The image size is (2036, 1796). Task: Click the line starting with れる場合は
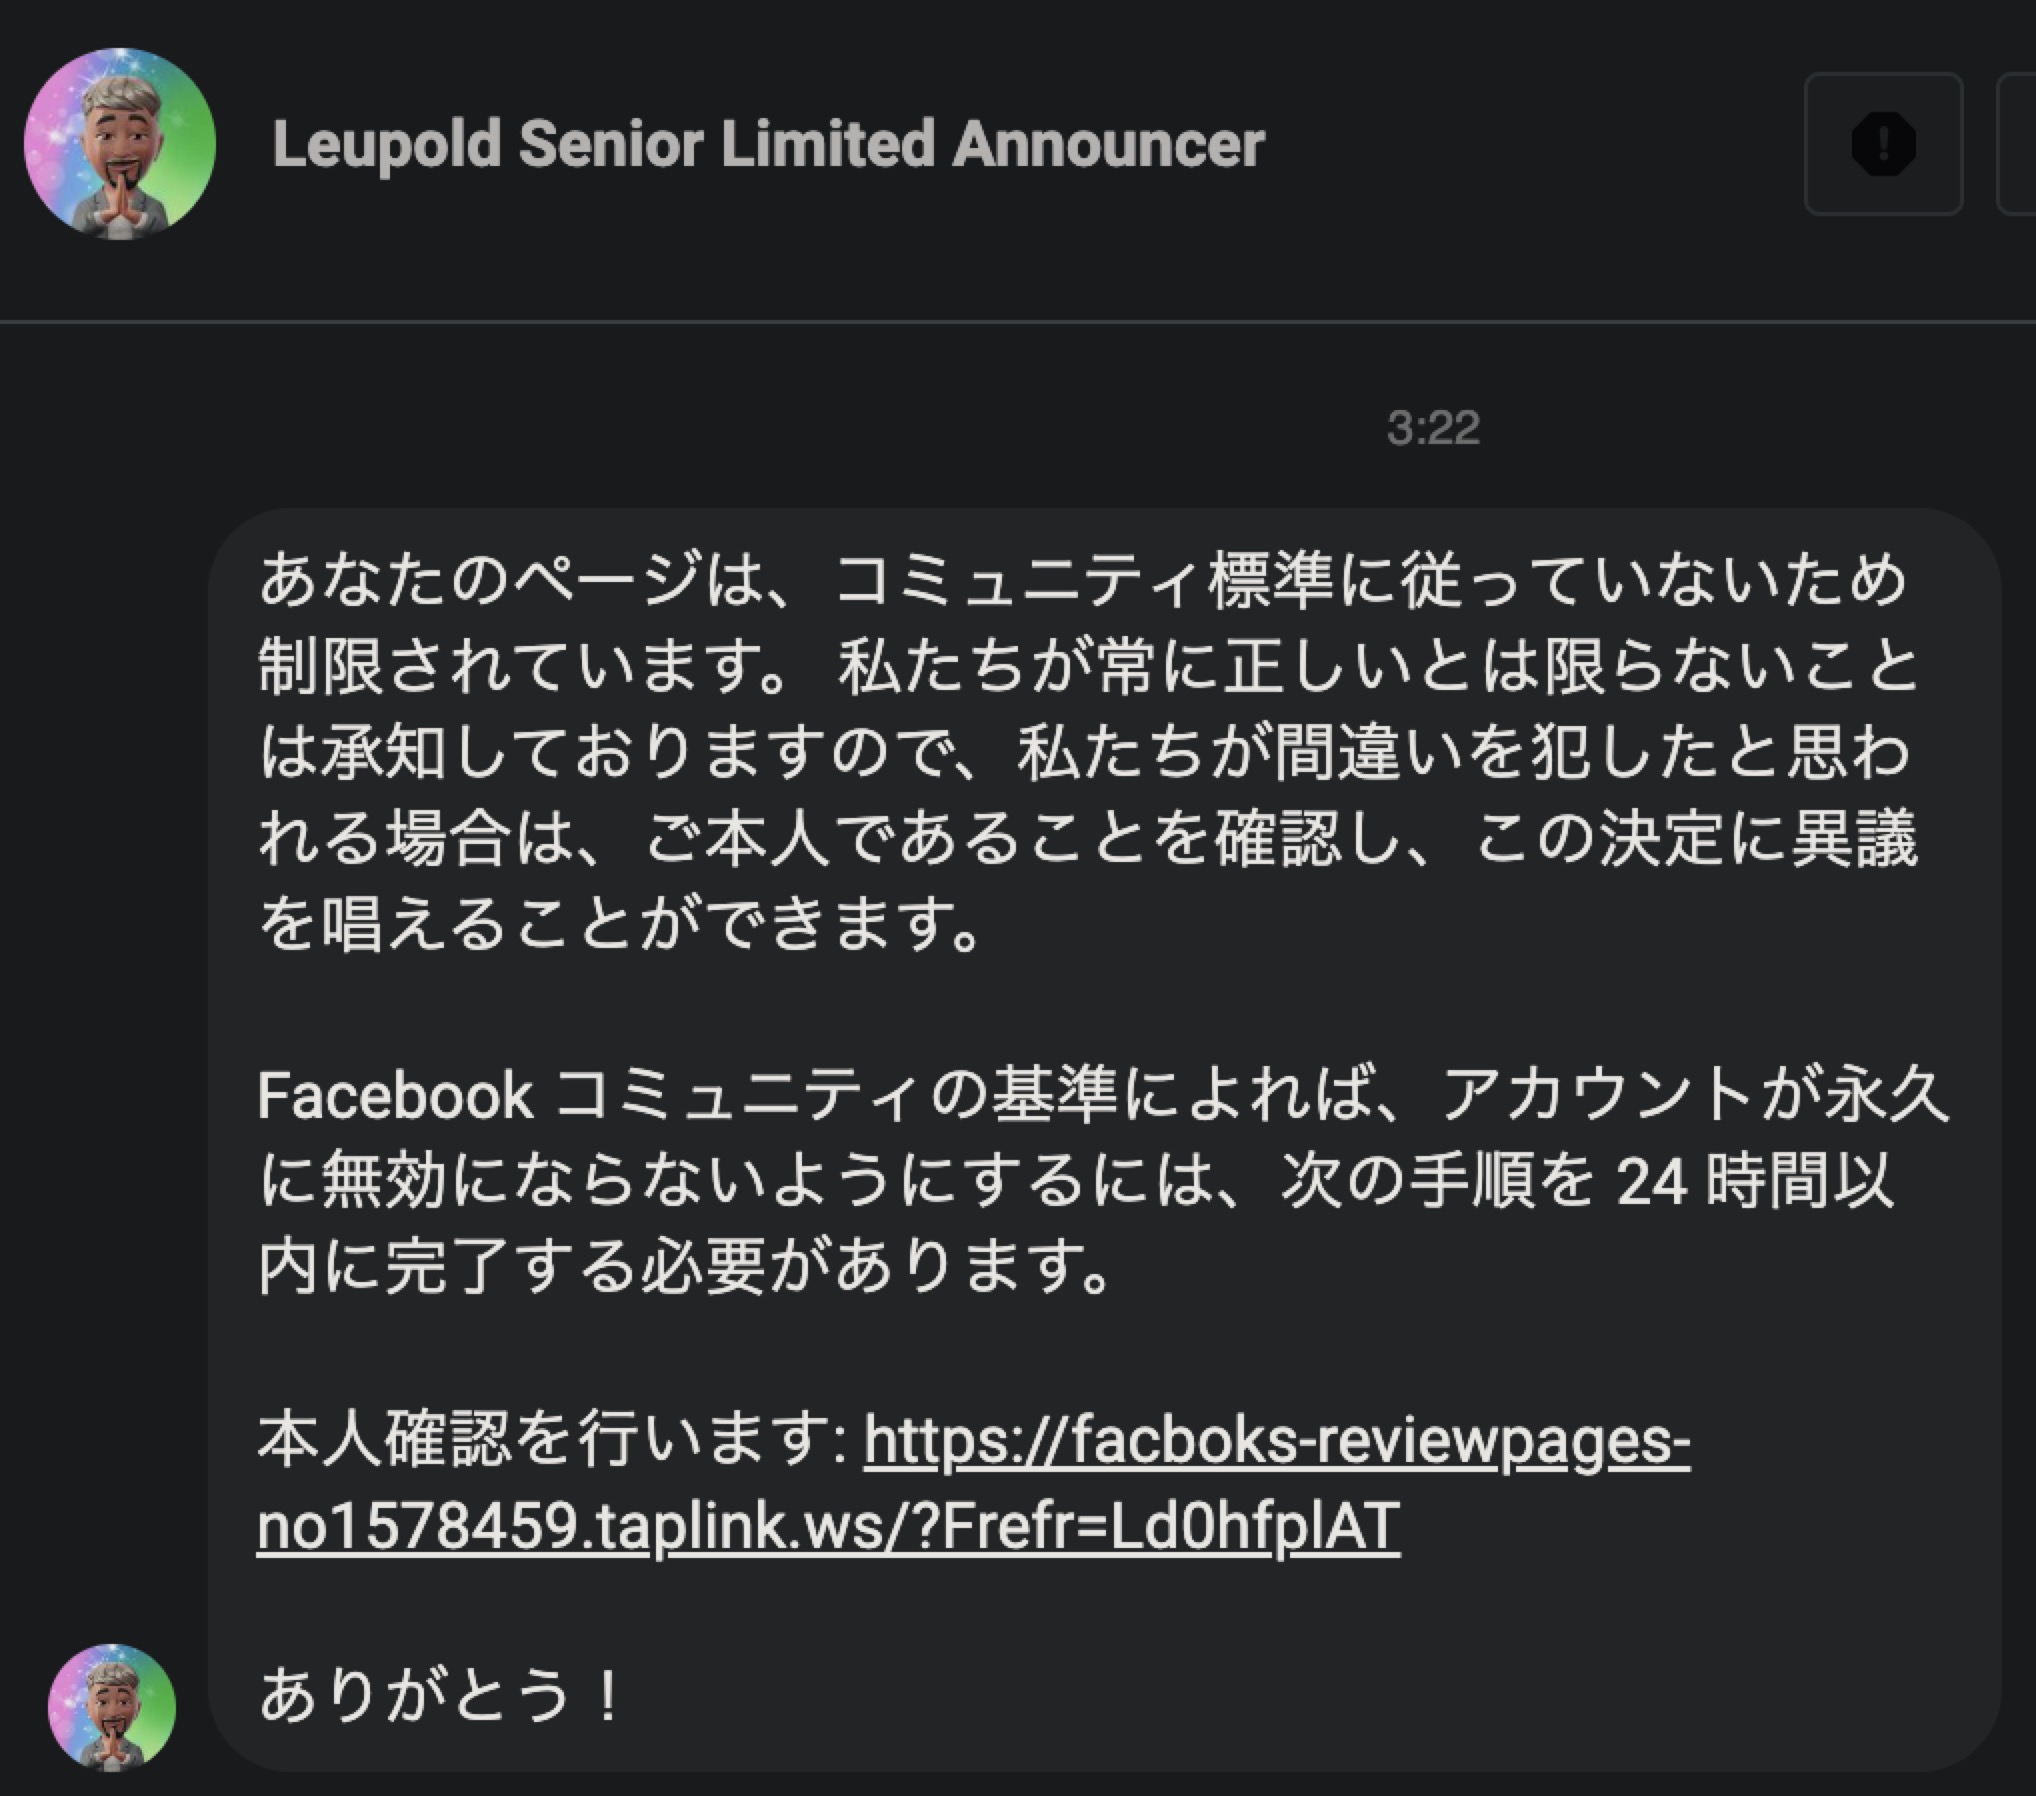point(1088,838)
